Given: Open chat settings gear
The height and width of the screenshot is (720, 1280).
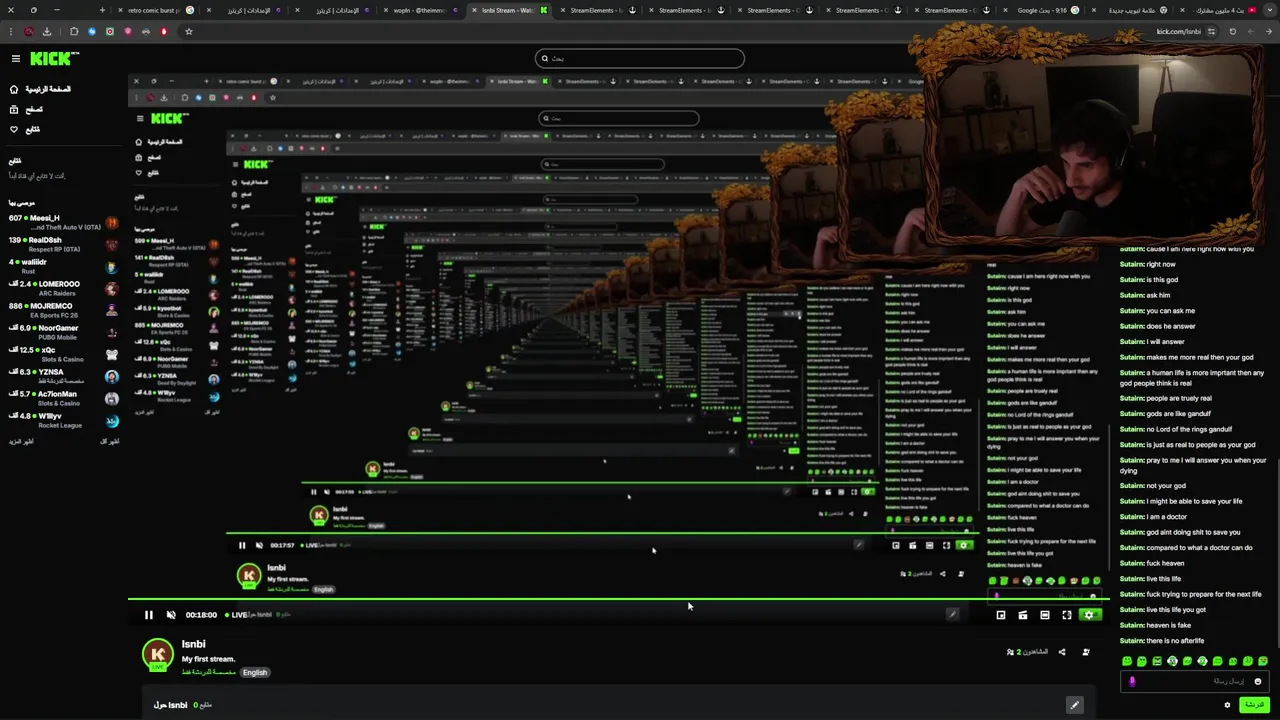Looking at the screenshot, I should coord(1228,705).
